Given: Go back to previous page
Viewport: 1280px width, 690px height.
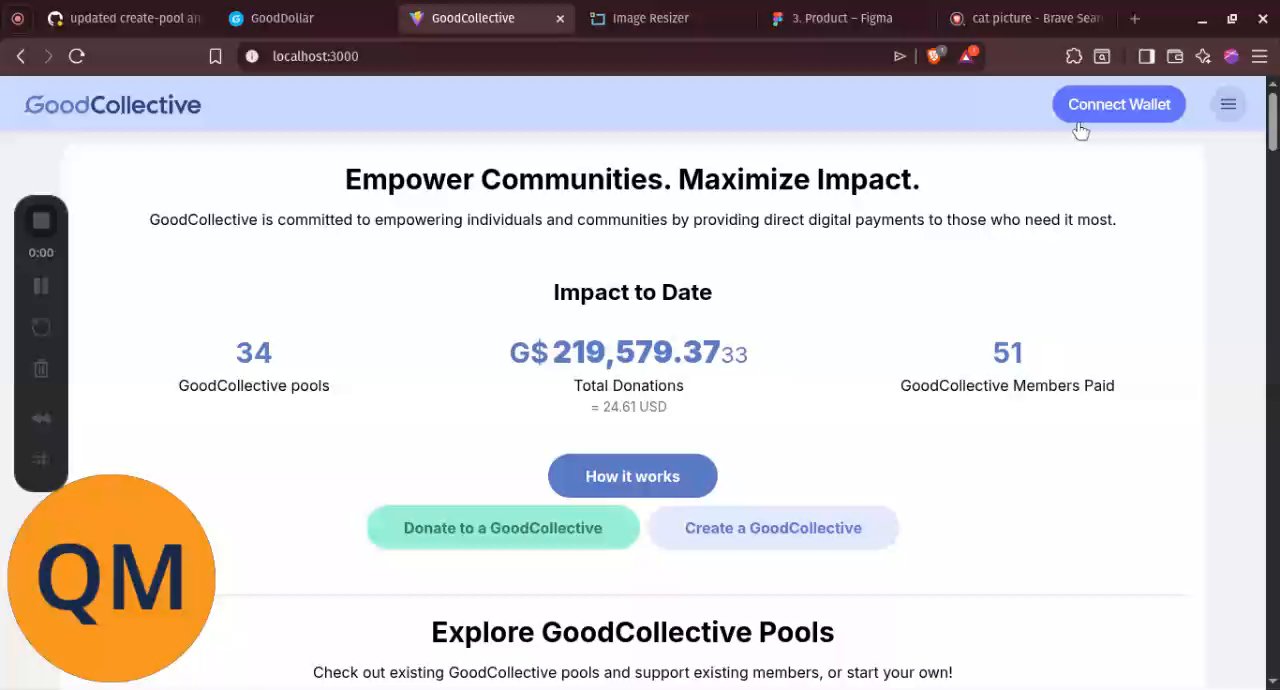Looking at the screenshot, I should 20,56.
